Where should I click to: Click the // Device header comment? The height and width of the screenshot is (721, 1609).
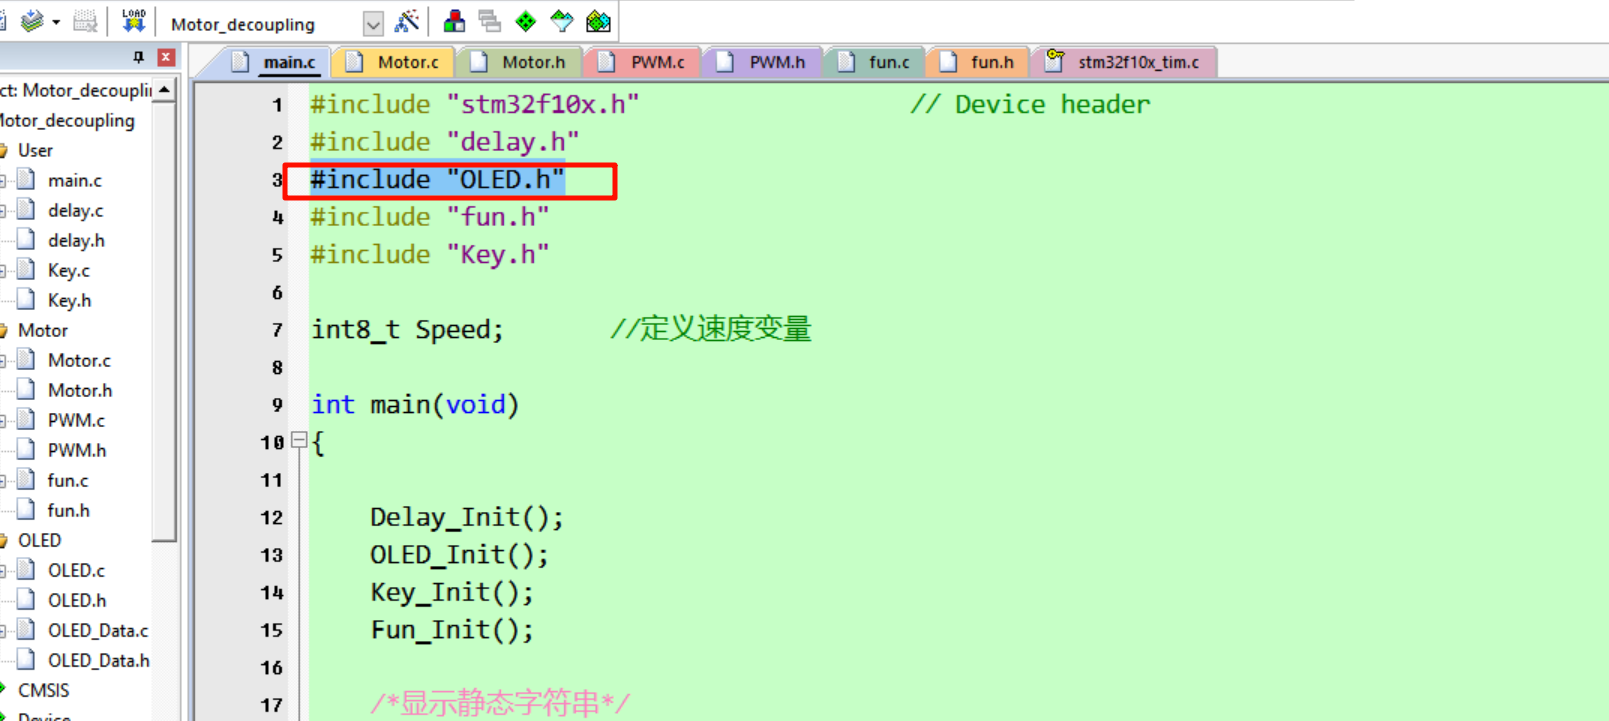[1030, 104]
